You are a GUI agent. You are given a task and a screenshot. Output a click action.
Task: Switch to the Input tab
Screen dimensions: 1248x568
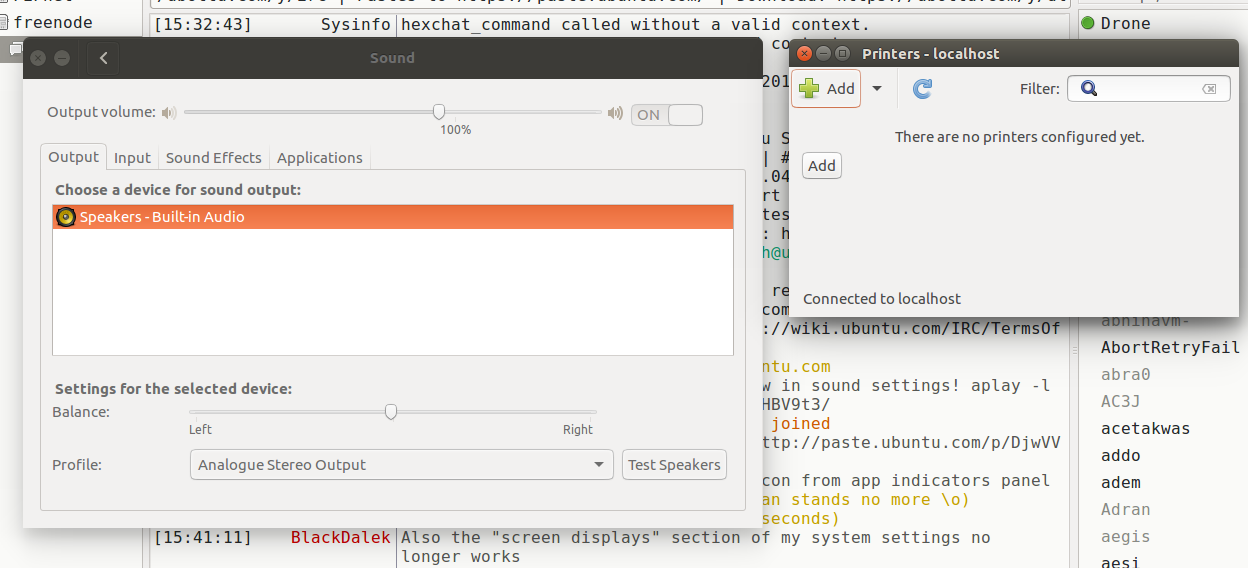[x=132, y=158]
